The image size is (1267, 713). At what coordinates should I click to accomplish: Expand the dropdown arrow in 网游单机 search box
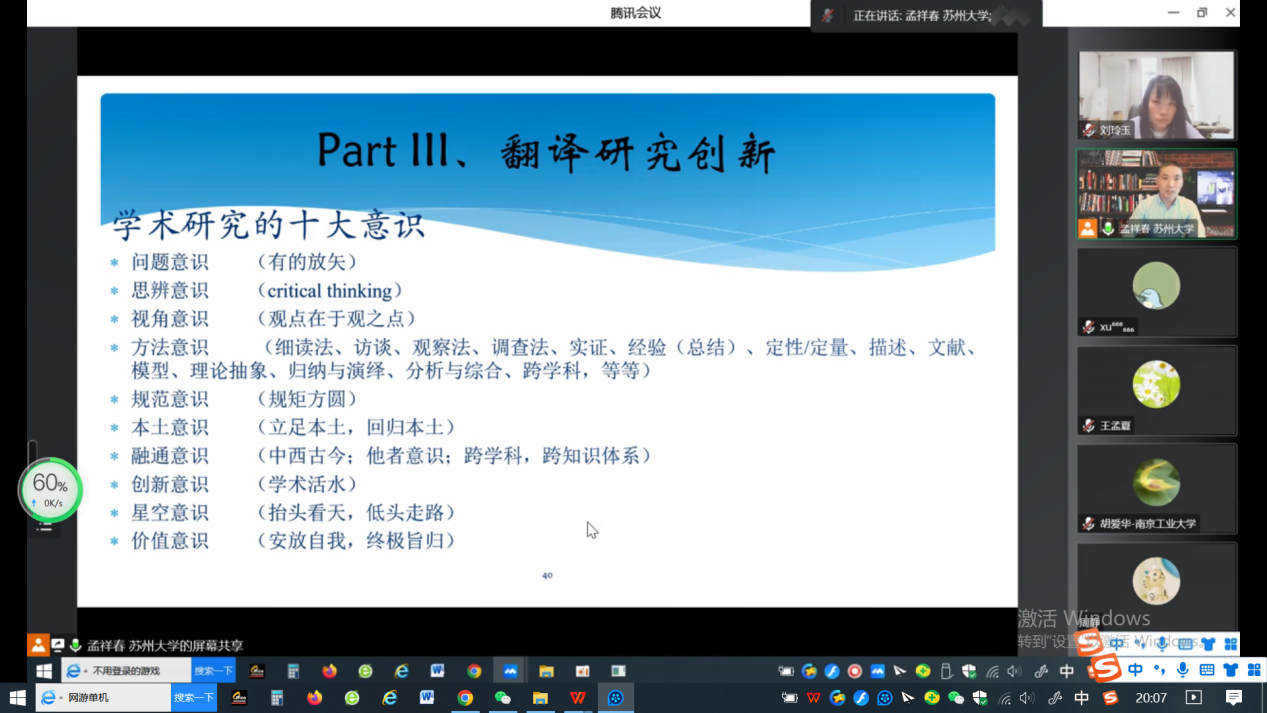pos(60,697)
